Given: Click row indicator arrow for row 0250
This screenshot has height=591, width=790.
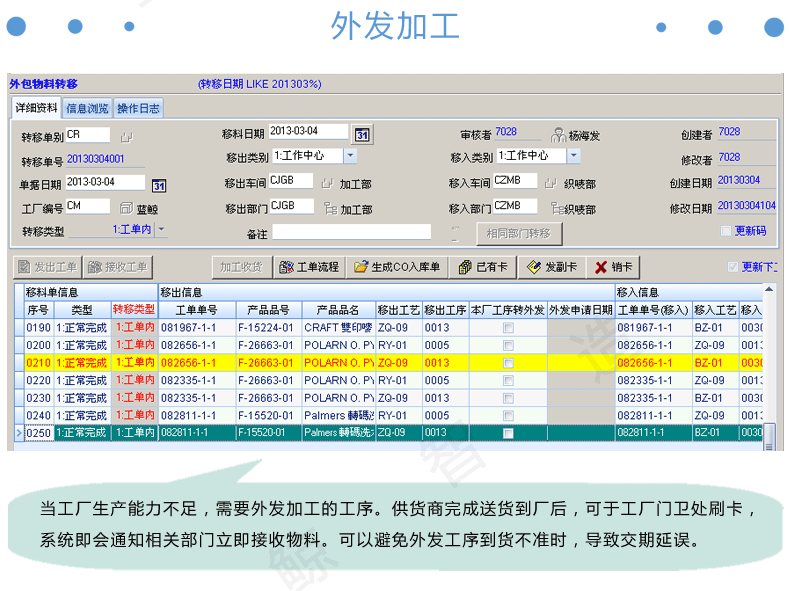Looking at the screenshot, I should (x=19, y=433).
